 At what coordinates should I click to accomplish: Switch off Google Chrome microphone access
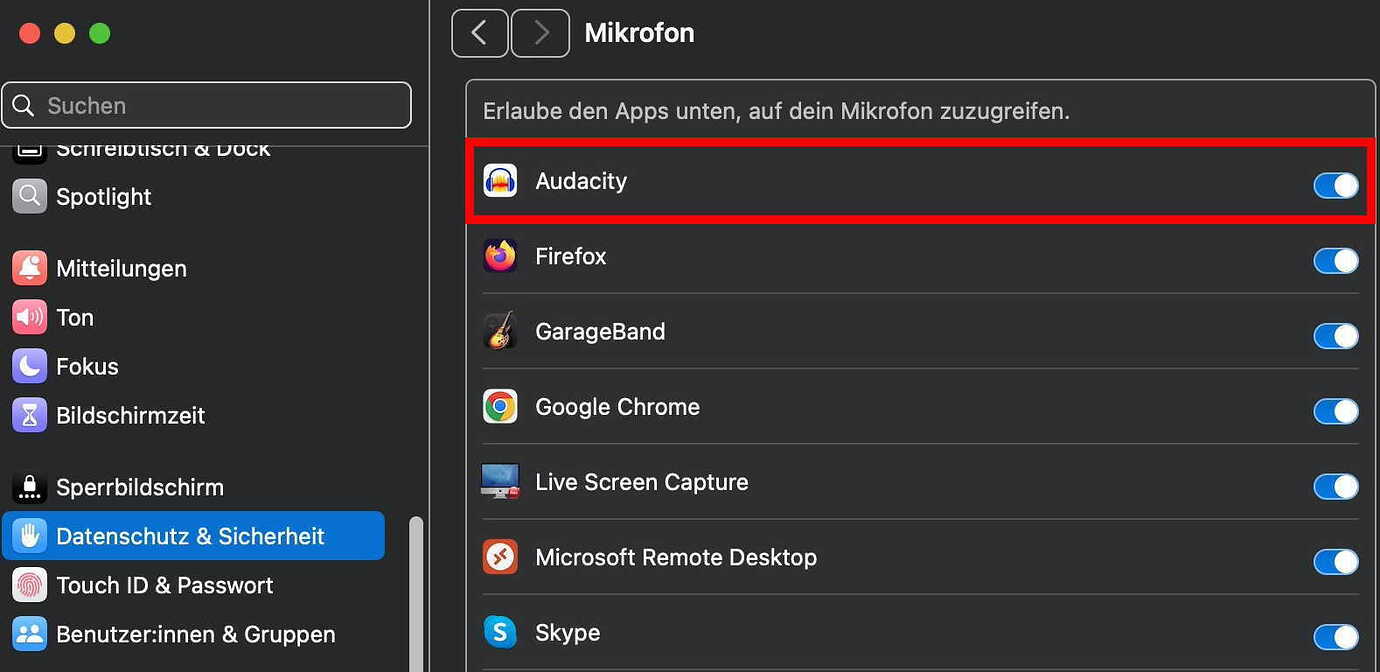1336,411
